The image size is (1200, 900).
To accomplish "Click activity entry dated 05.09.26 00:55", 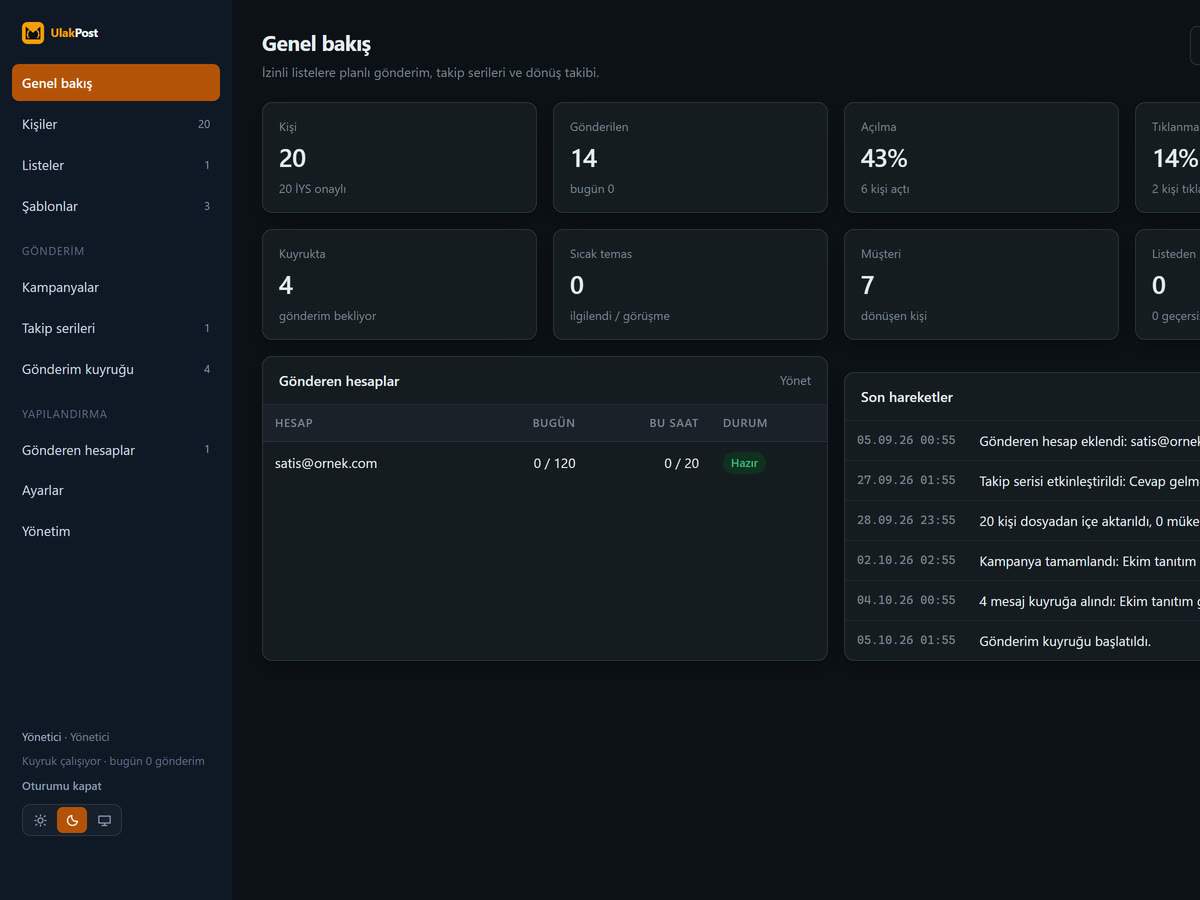I will (x=1022, y=440).
